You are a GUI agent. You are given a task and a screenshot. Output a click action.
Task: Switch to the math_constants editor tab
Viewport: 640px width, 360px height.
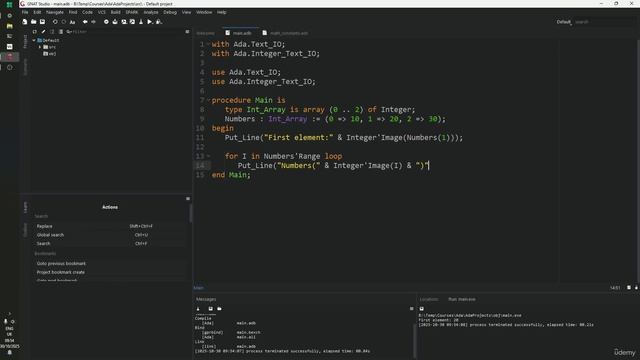coord(285,33)
